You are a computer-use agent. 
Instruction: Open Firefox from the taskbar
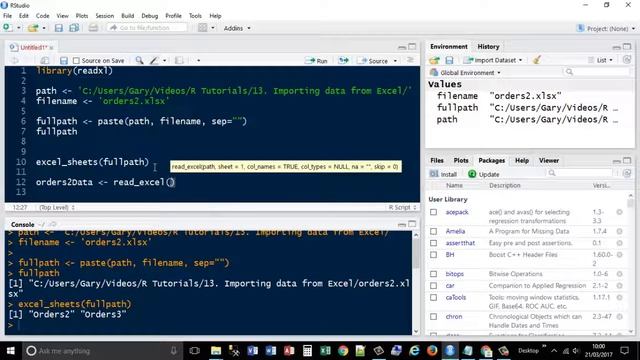click(432, 351)
